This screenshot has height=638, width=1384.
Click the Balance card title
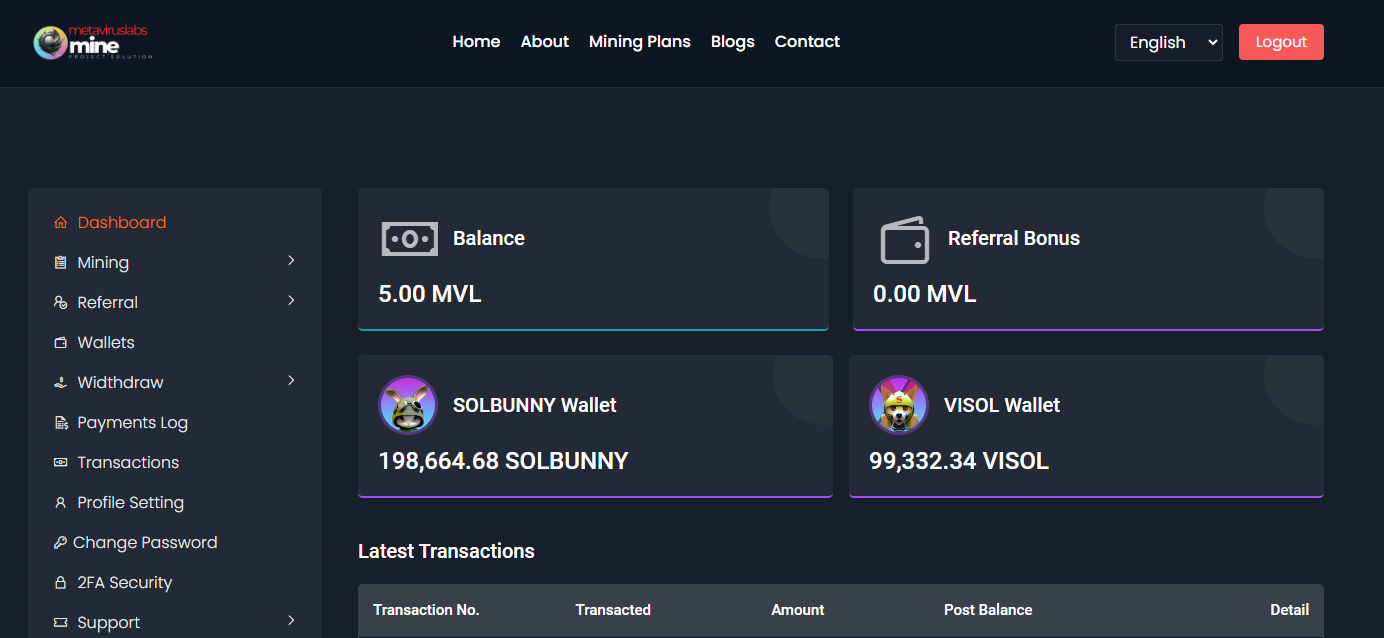pos(489,238)
